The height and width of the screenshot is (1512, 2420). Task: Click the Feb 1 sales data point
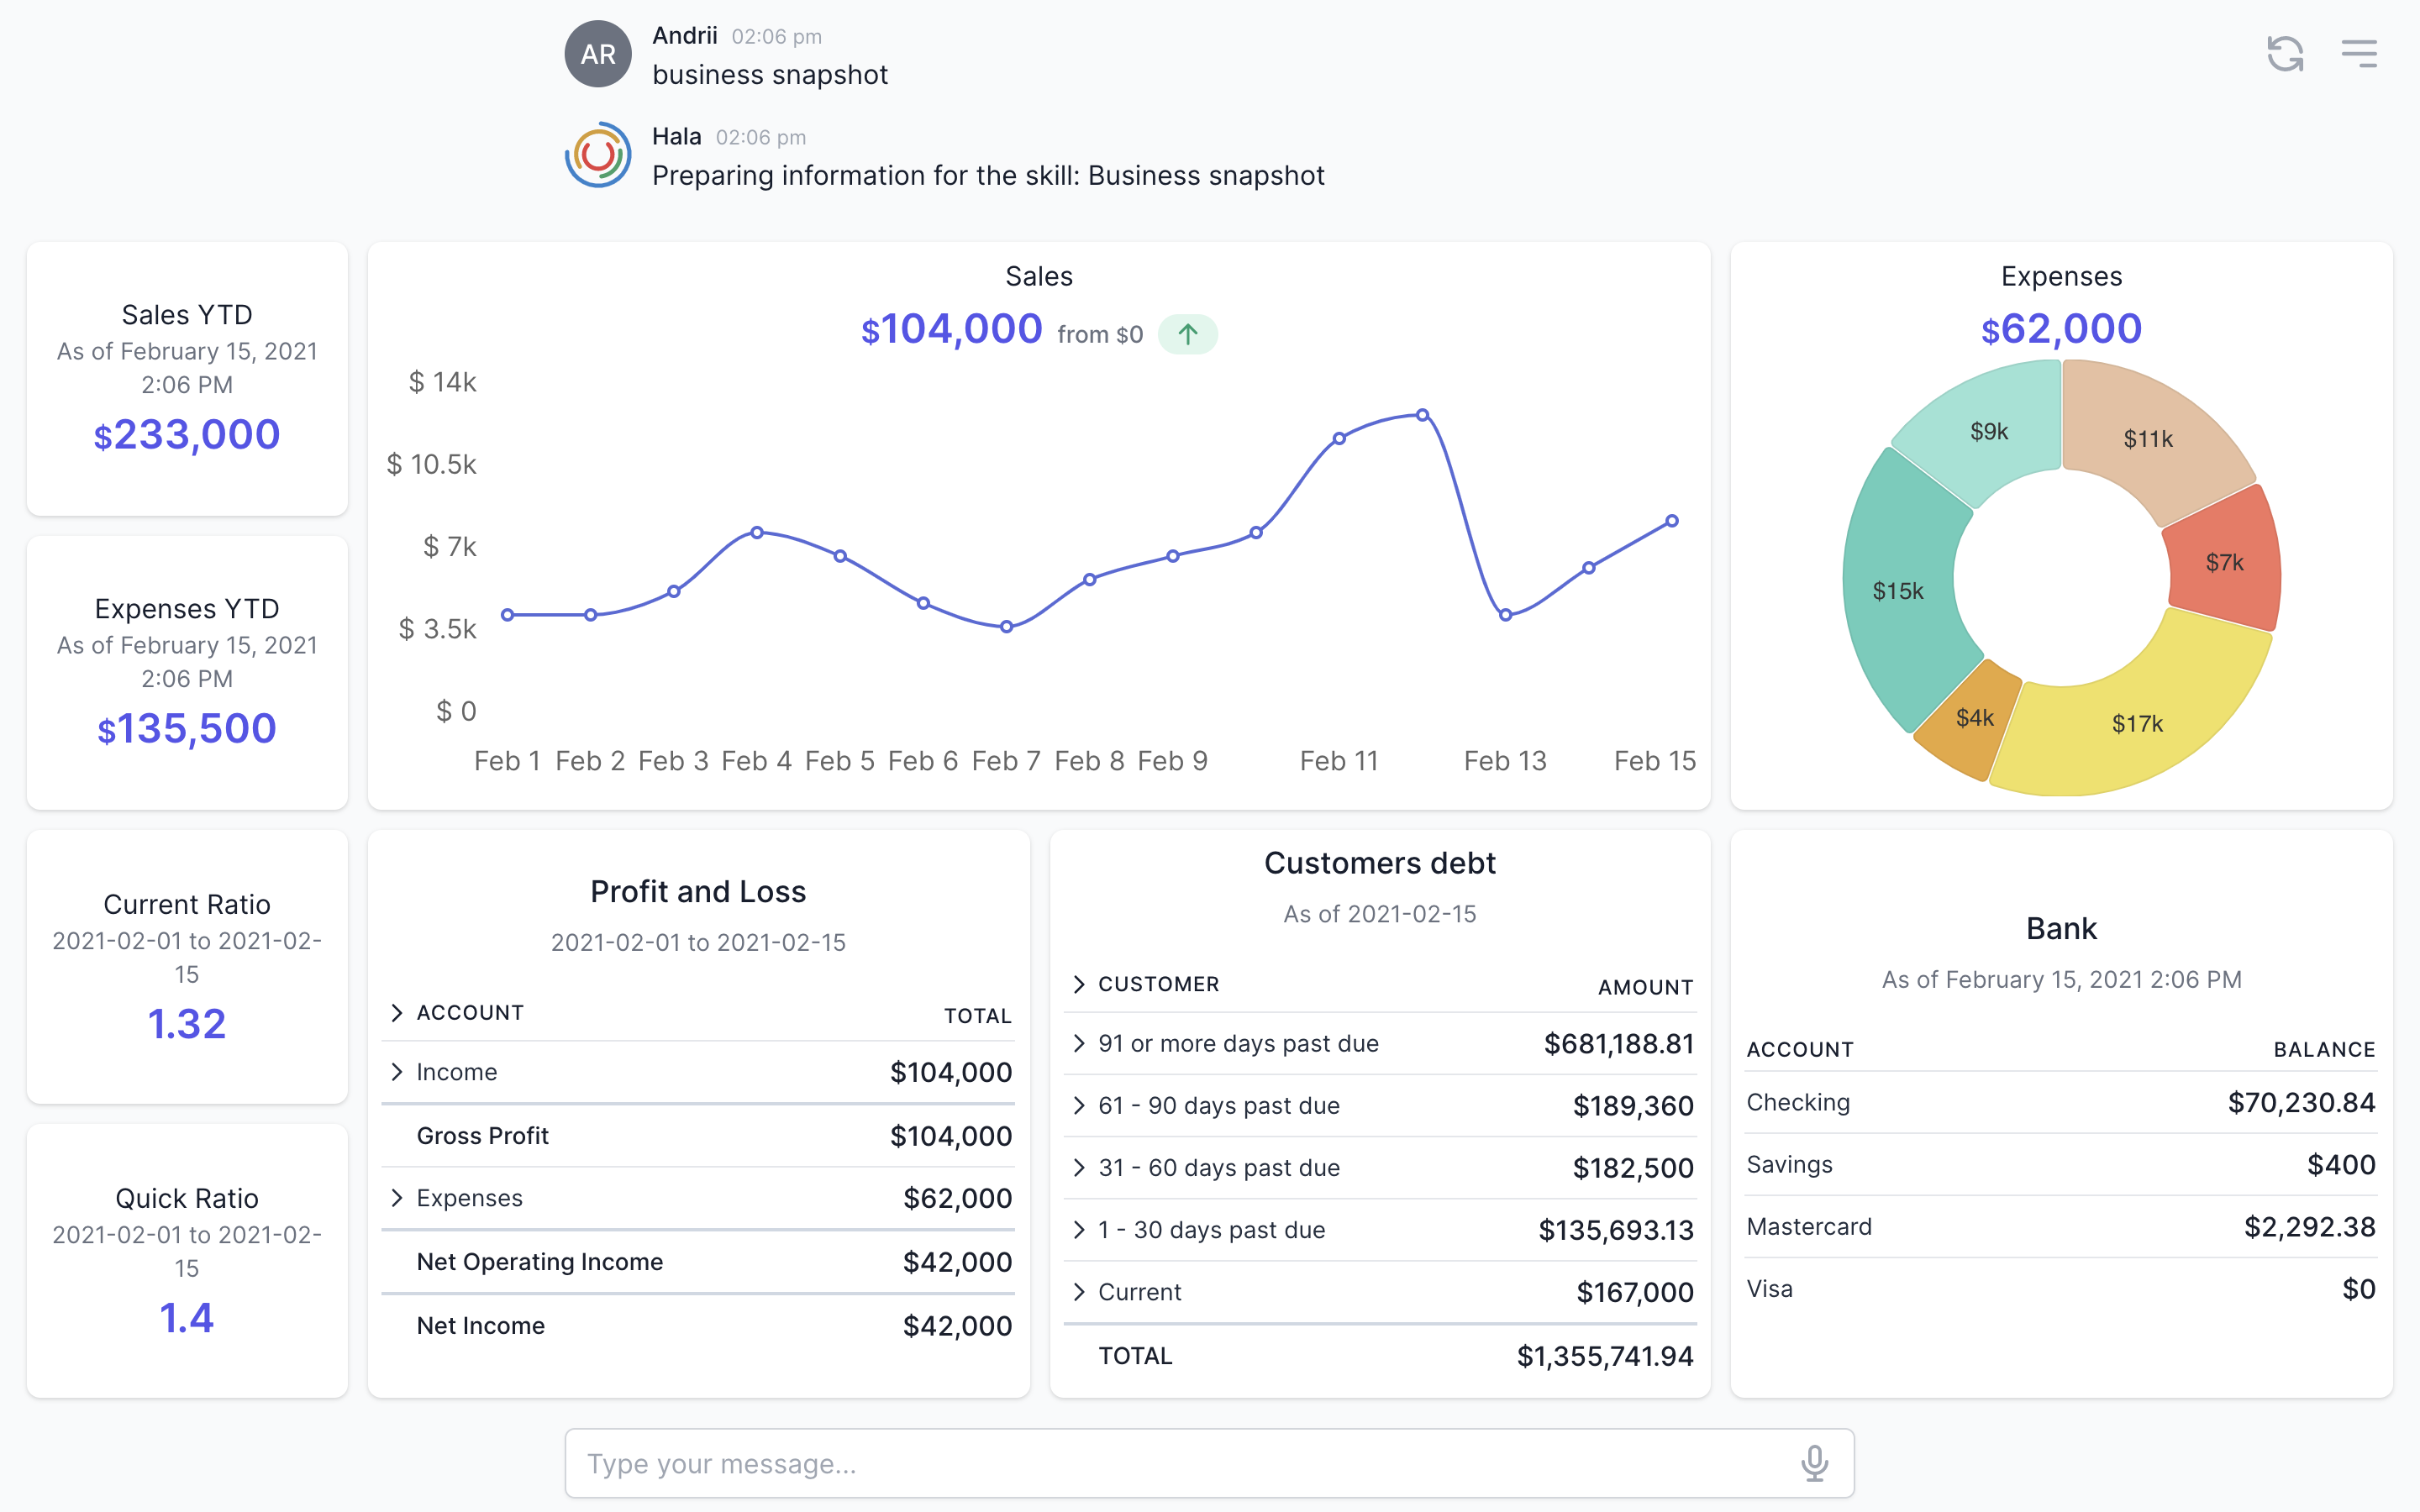tap(508, 615)
